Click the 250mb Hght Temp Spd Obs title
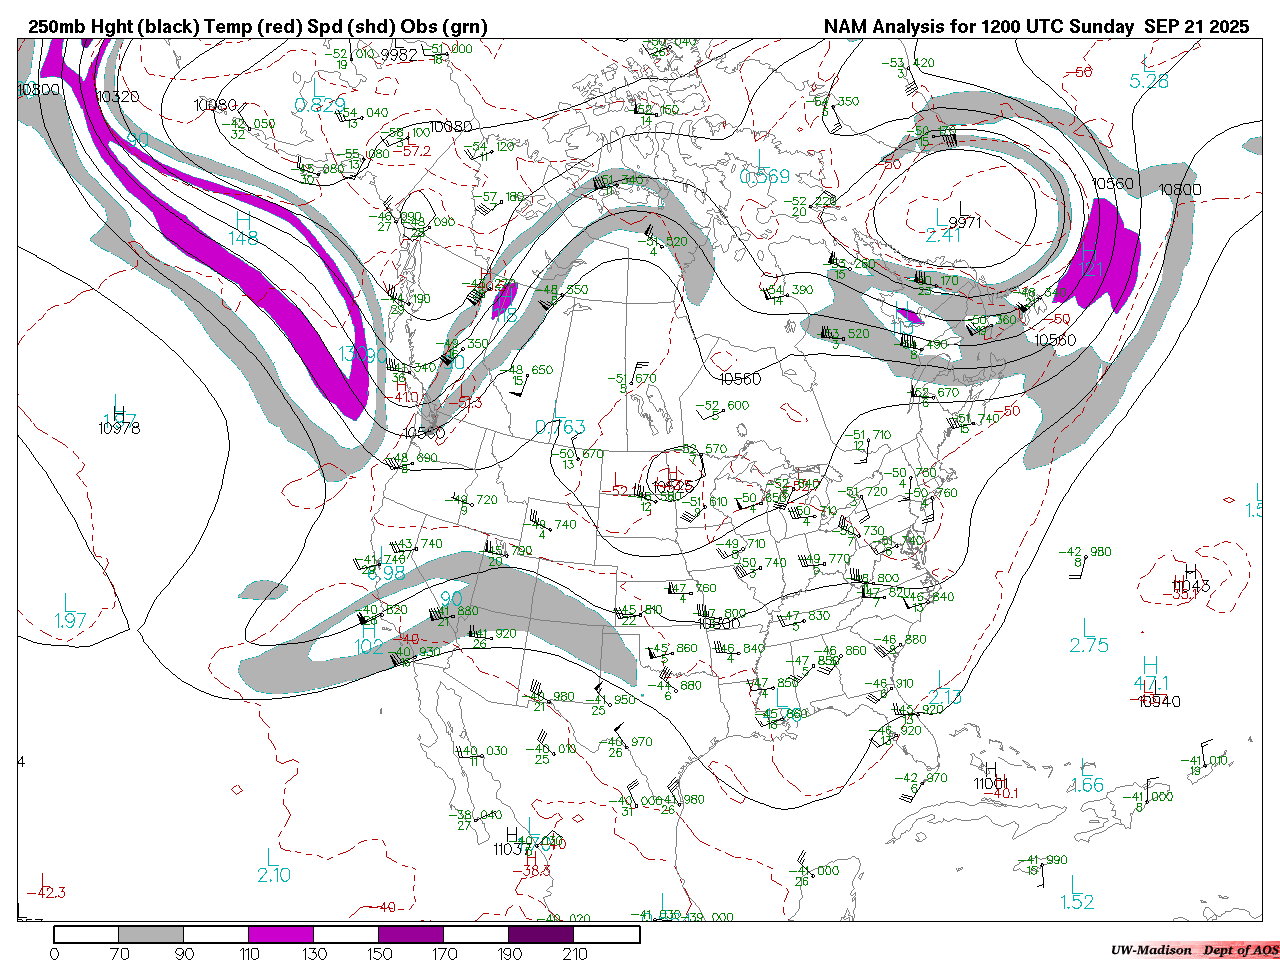 [x=258, y=27]
